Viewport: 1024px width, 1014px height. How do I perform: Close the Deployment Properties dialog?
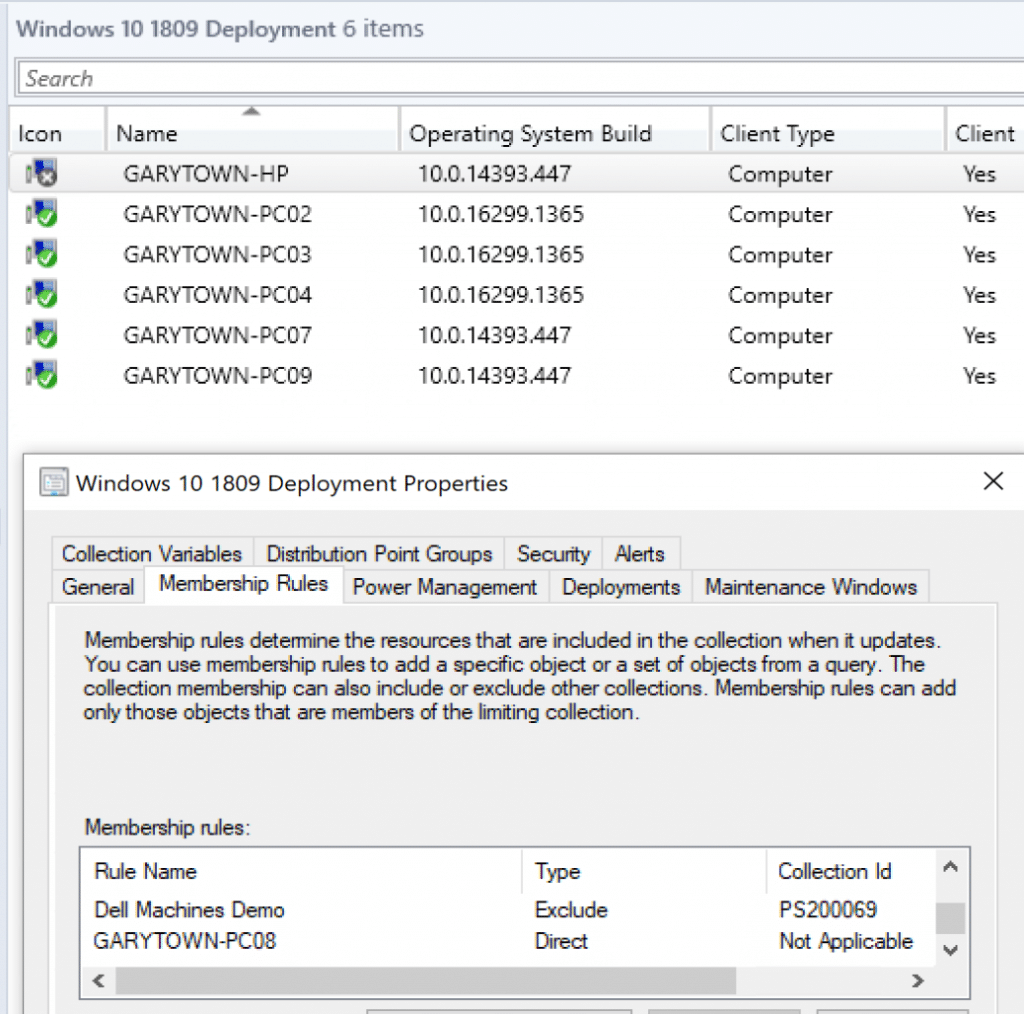pyautogui.click(x=992, y=482)
